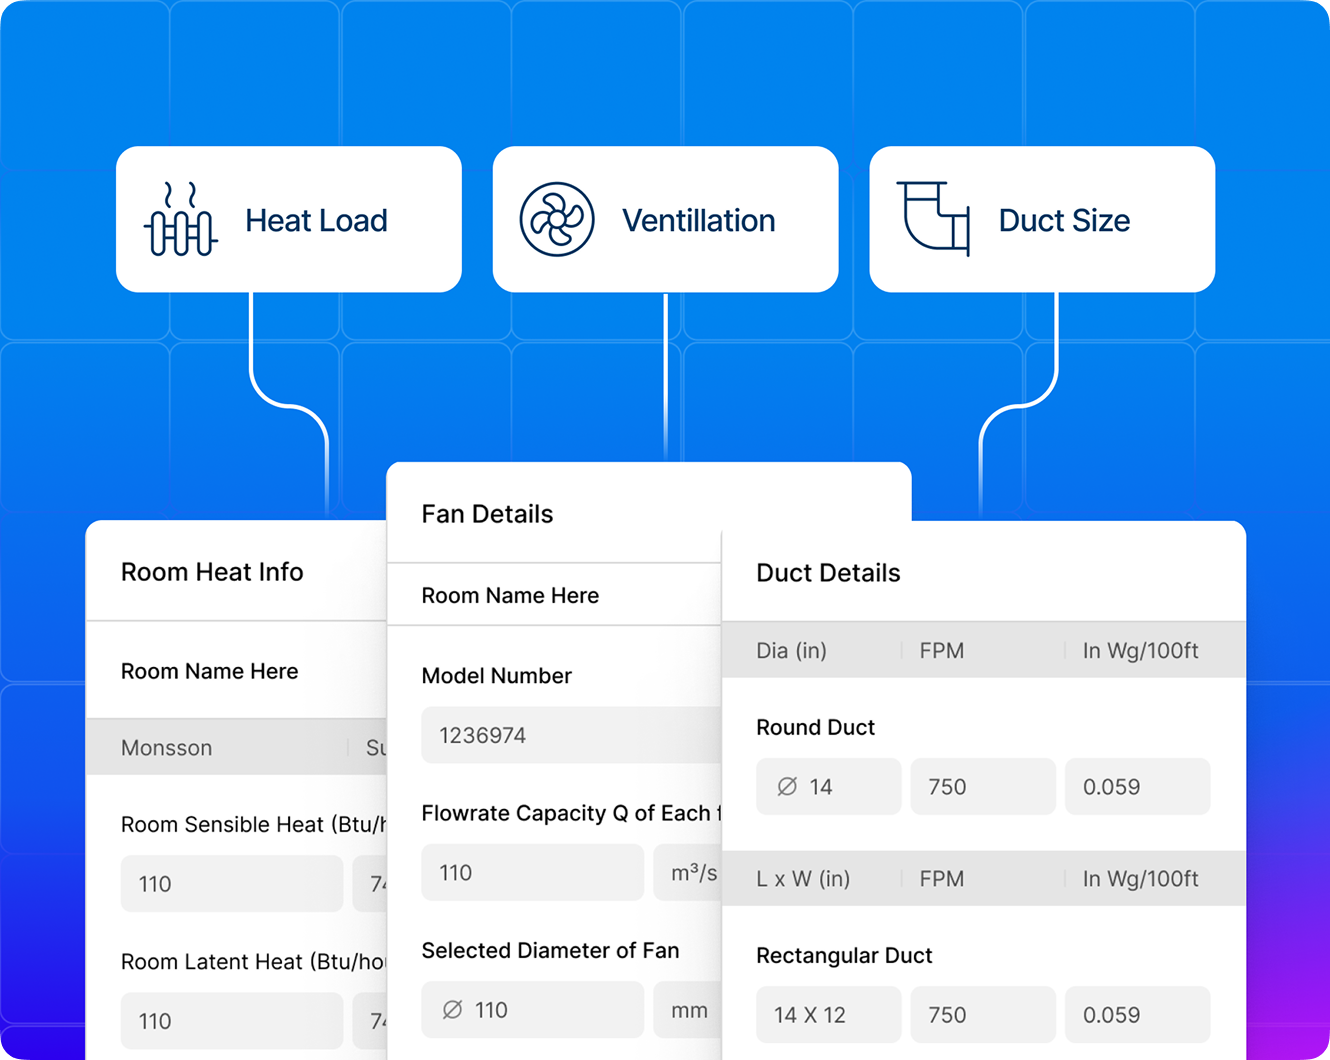
Task: Click diameter symbol in Round Duct field
Action: pyautogui.click(x=787, y=787)
